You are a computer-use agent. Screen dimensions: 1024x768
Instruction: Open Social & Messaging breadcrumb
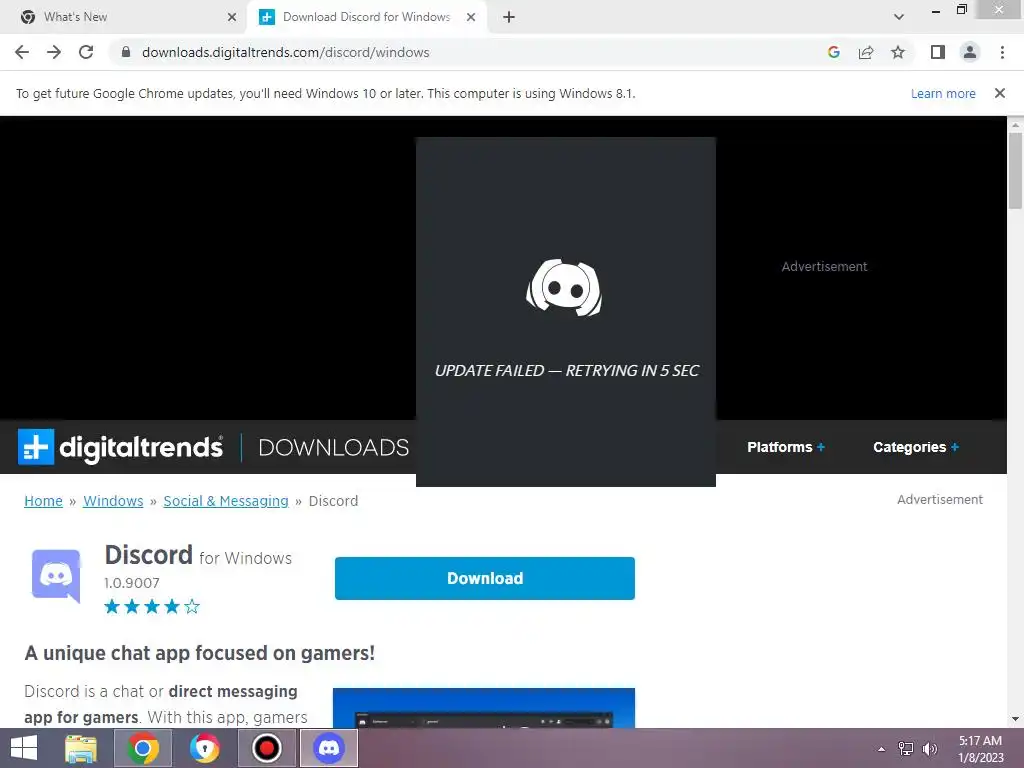coord(226,501)
